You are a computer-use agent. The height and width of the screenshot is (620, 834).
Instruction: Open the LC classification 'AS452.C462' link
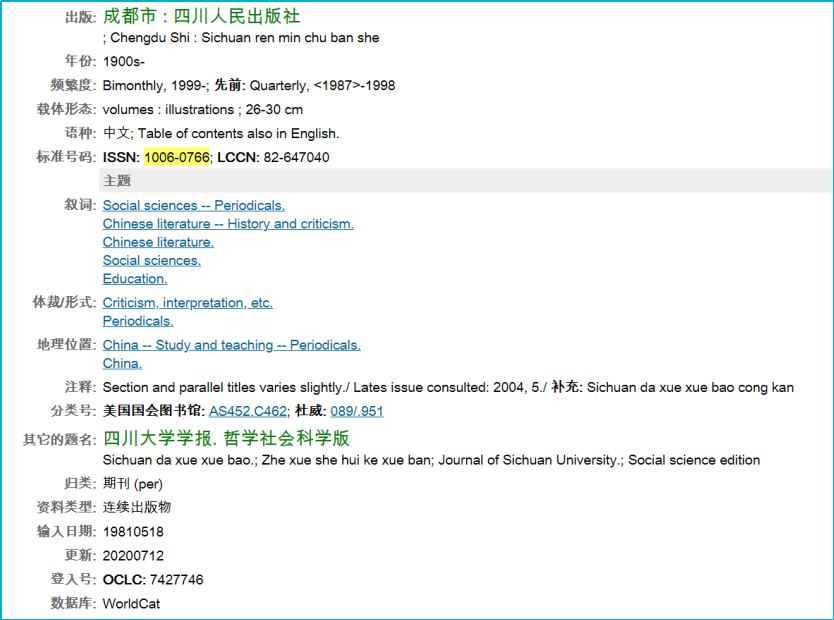click(248, 411)
